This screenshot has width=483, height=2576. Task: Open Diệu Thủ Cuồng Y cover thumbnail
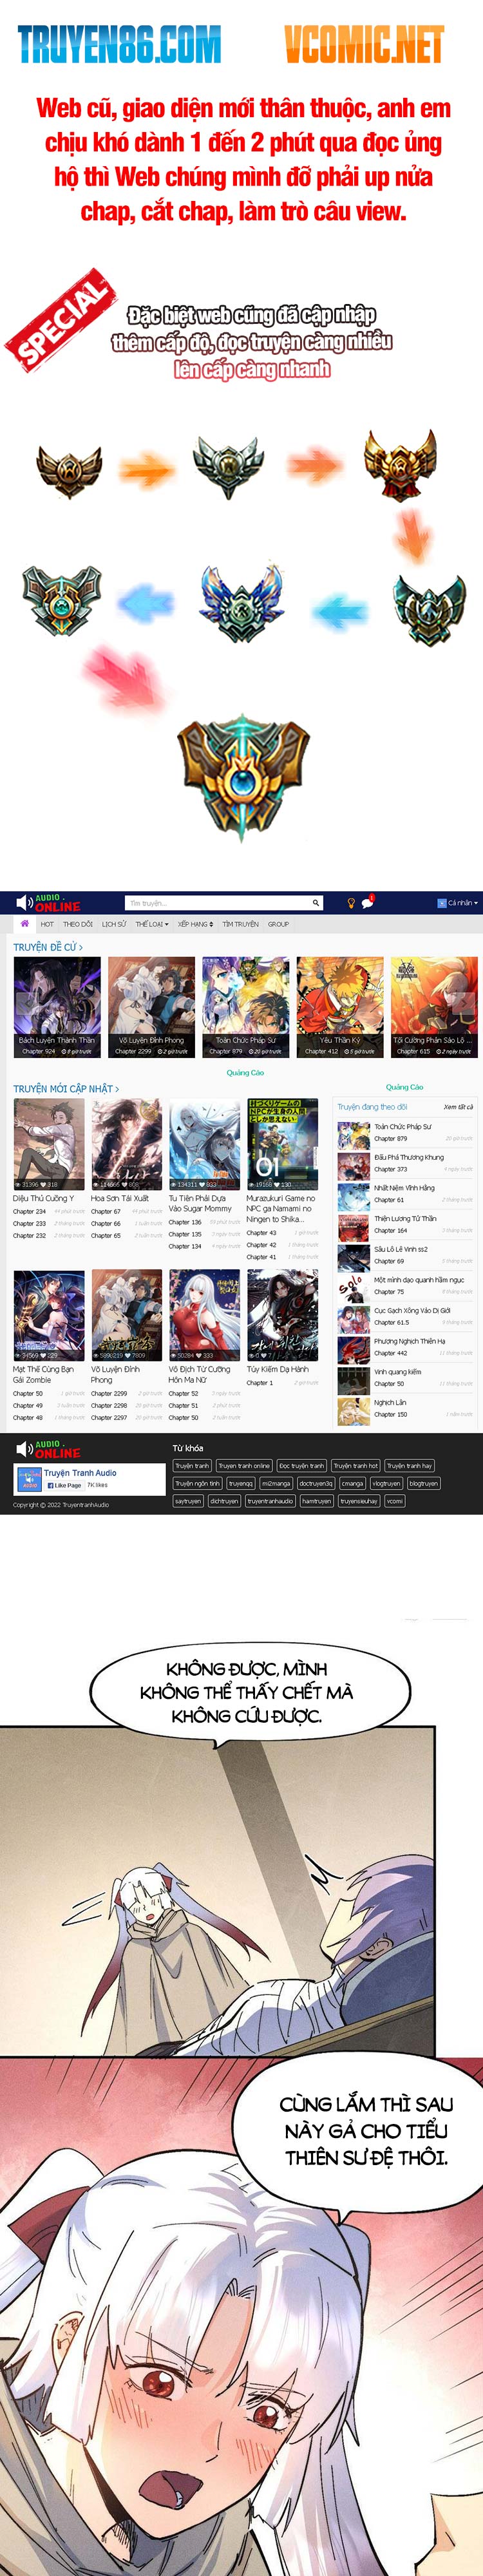(x=49, y=1144)
